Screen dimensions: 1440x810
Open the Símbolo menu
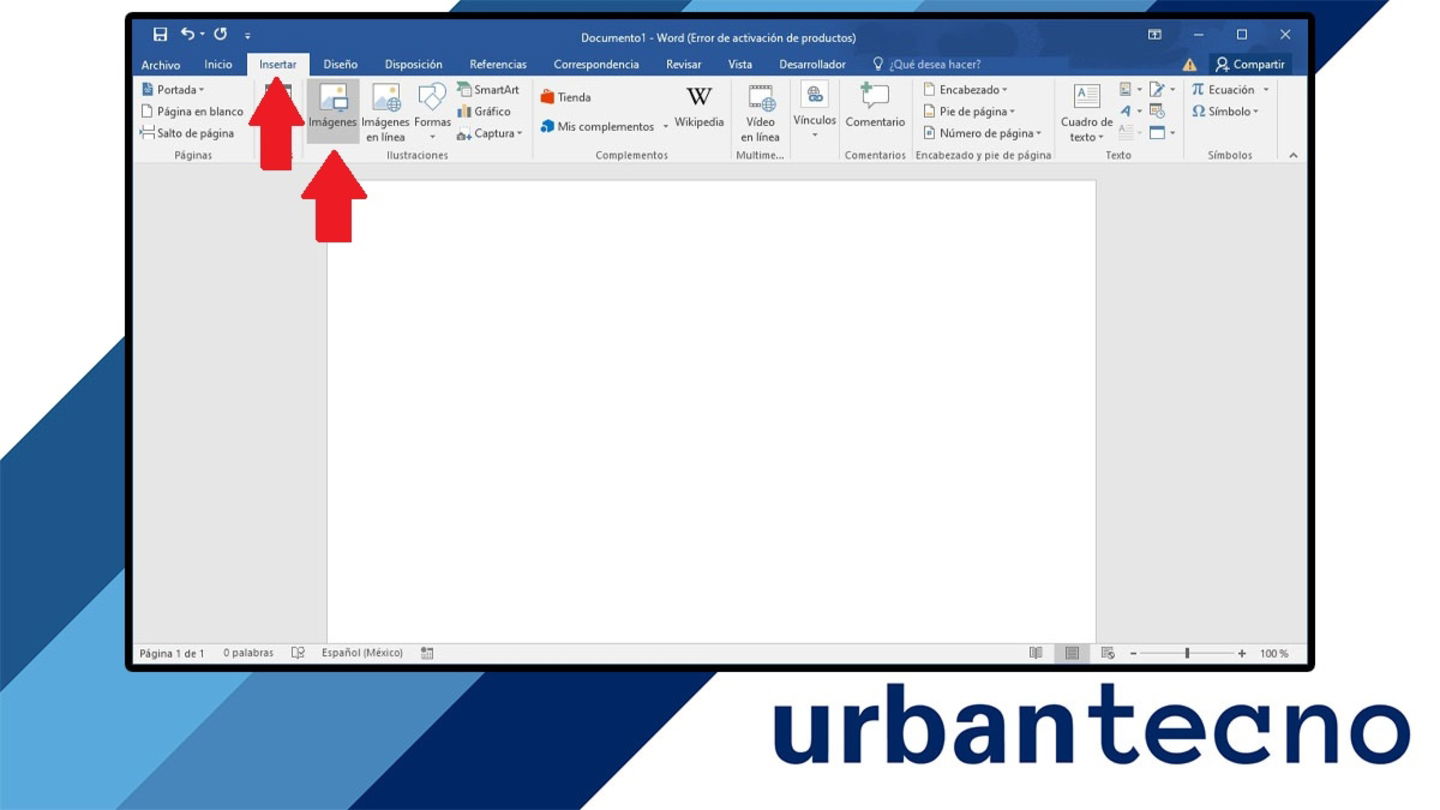pos(1225,111)
